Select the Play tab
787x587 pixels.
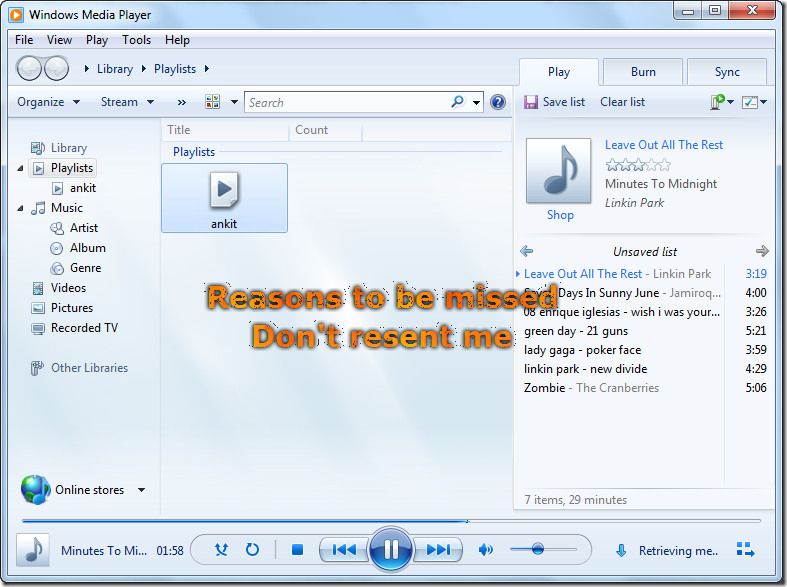(x=559, y=72)
